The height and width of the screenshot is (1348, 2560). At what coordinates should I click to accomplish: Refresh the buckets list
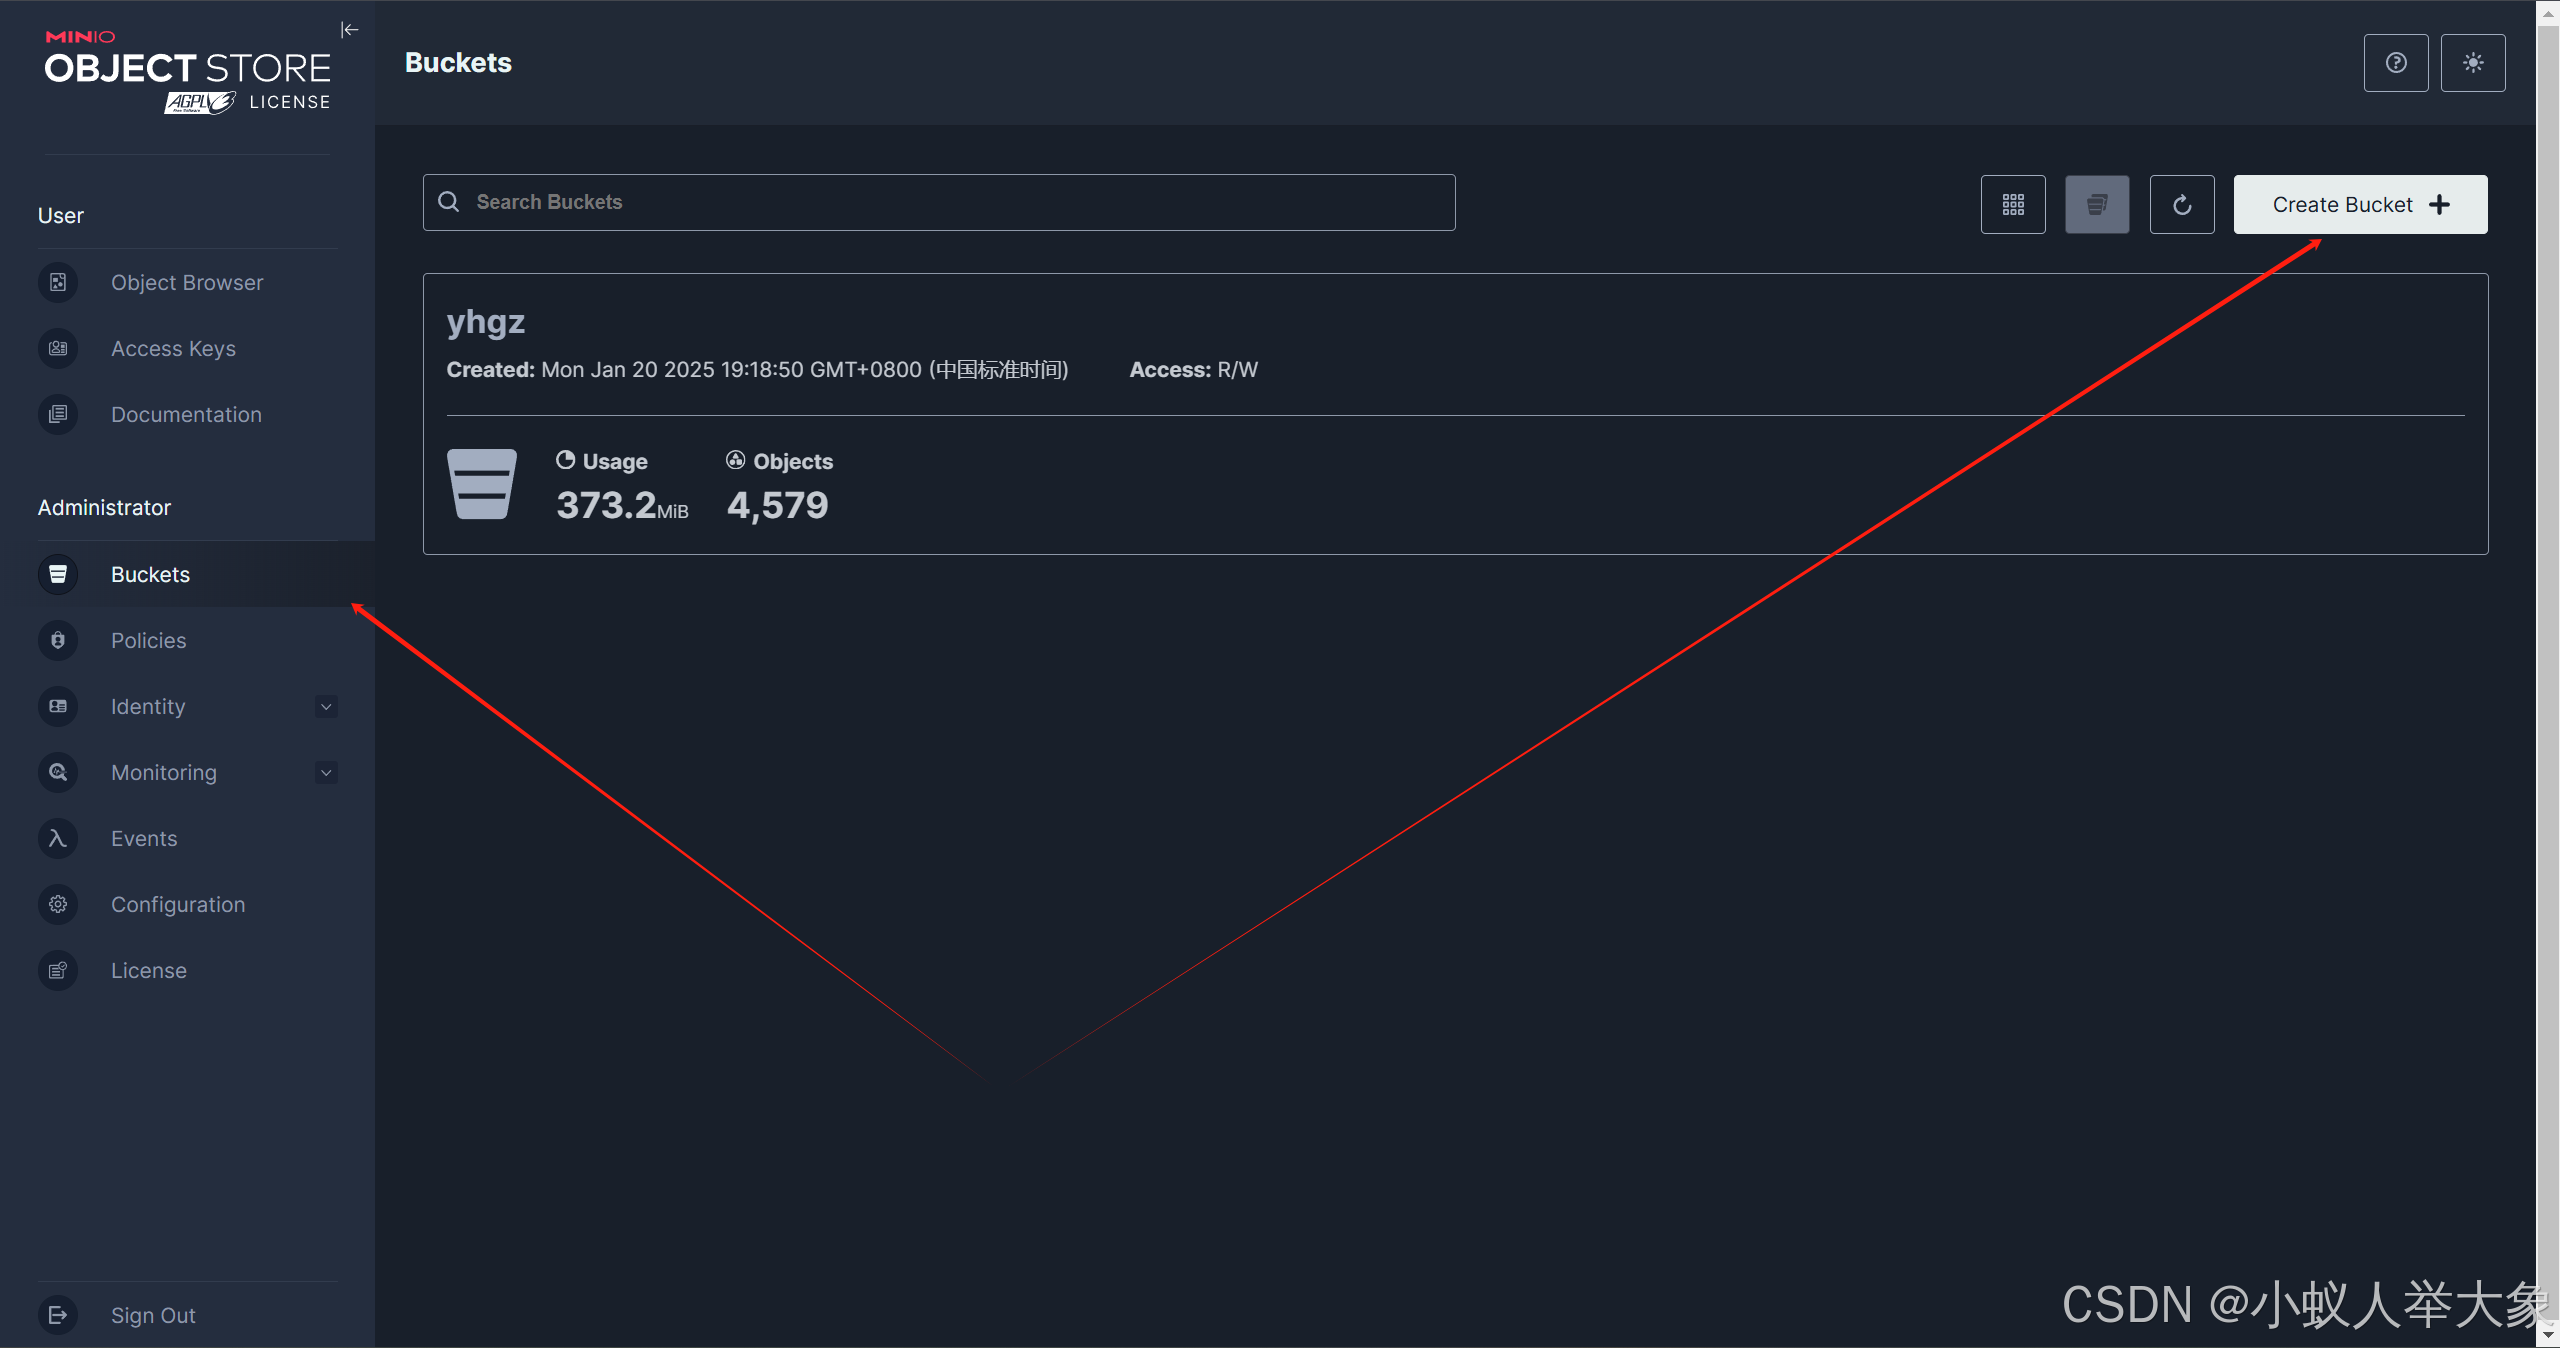[x=2181, y=205]
